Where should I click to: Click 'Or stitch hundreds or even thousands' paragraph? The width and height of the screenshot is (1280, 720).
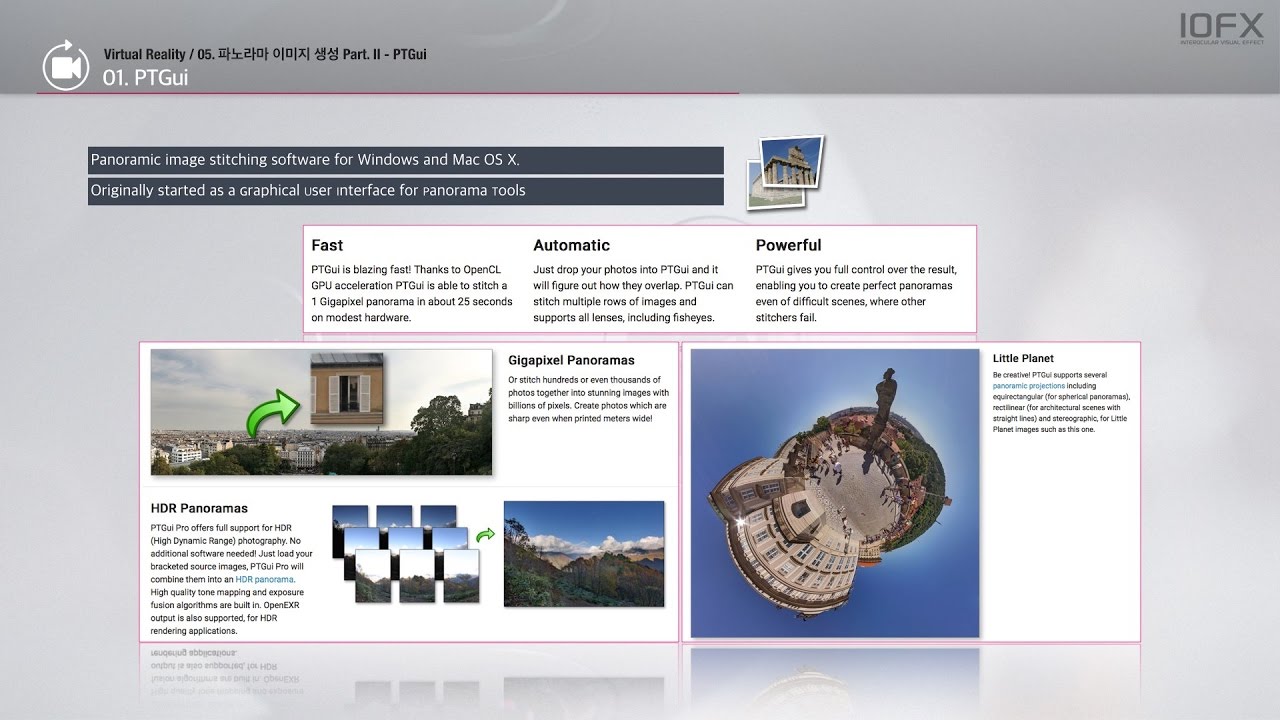(x=588, y=399)
